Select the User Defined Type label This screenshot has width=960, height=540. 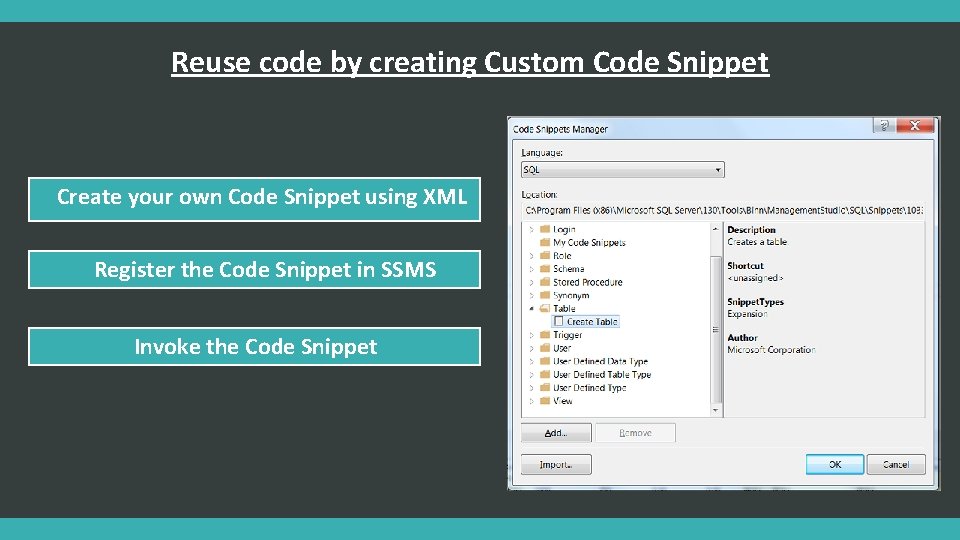pyautogui.click(x=590, y=388)
